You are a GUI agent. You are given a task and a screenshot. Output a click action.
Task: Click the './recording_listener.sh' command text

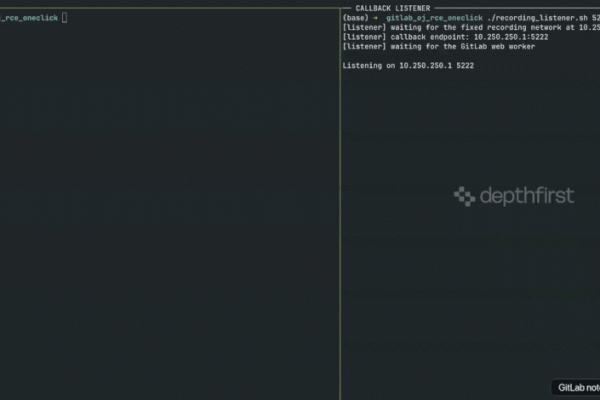(x=537, y=18)
